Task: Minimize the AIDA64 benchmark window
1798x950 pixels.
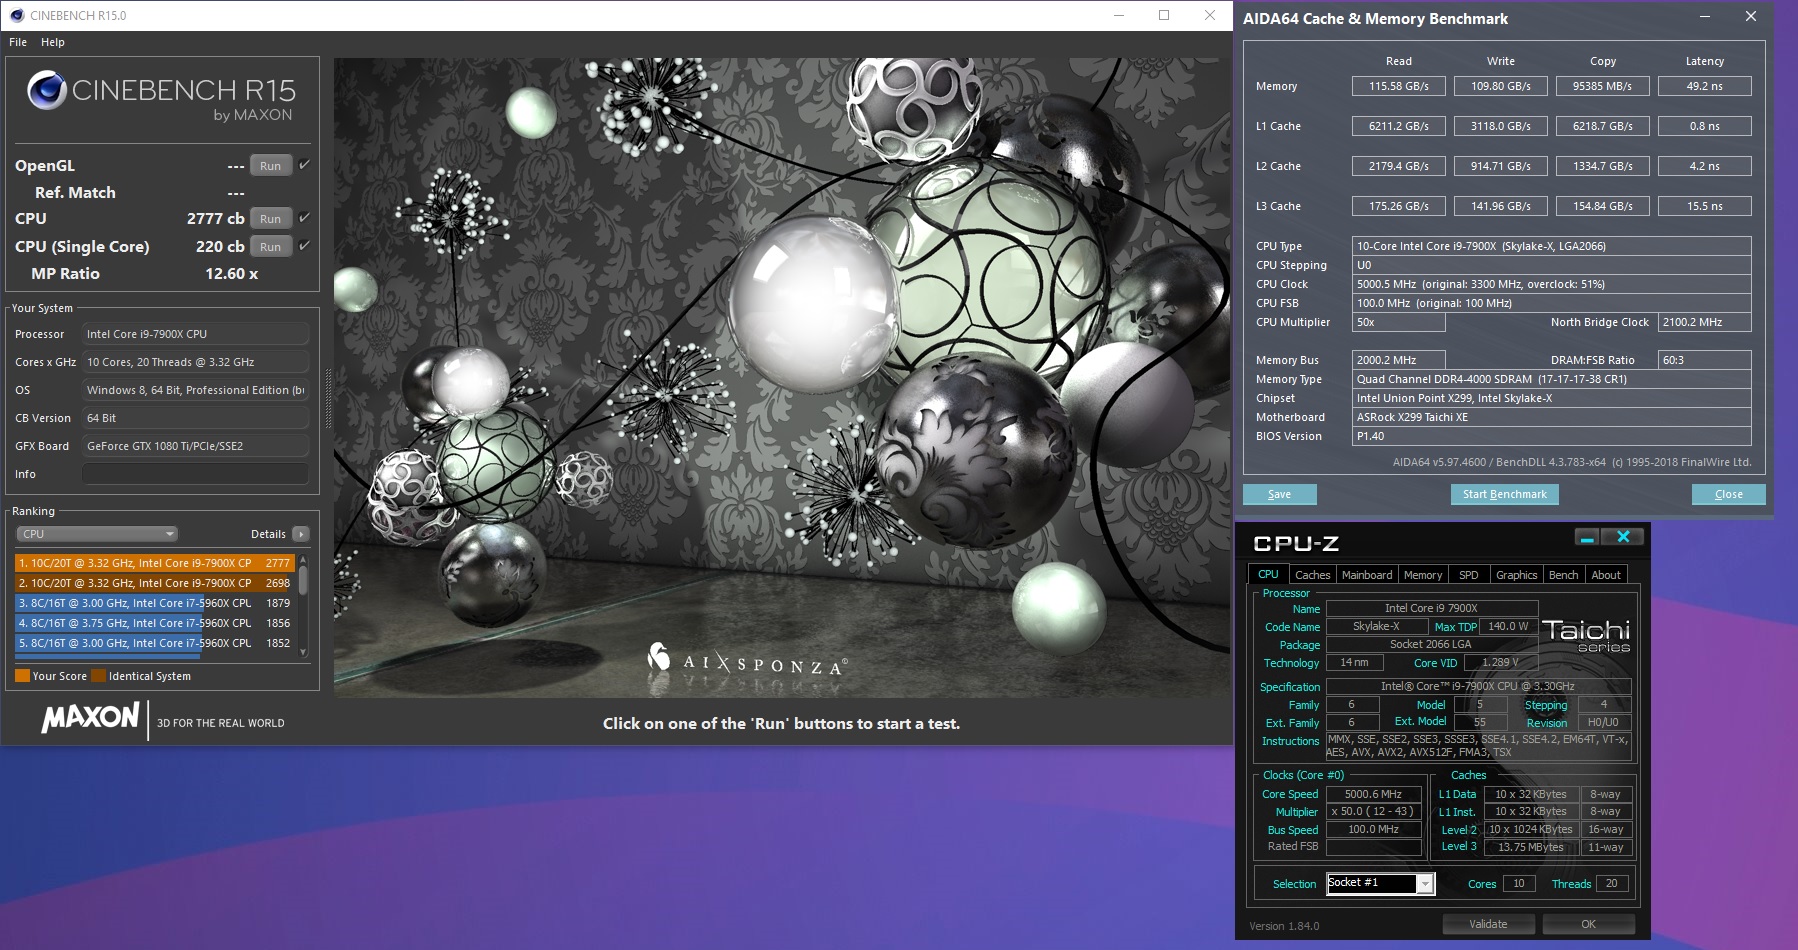Action: 1704,16
